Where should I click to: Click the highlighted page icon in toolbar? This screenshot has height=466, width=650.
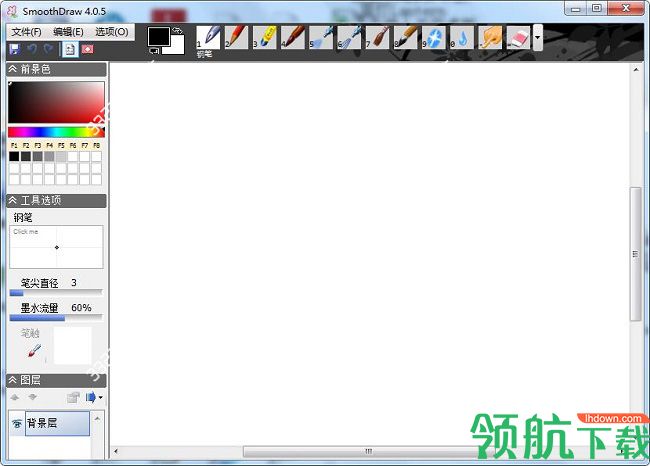click(x=70, y=49)
